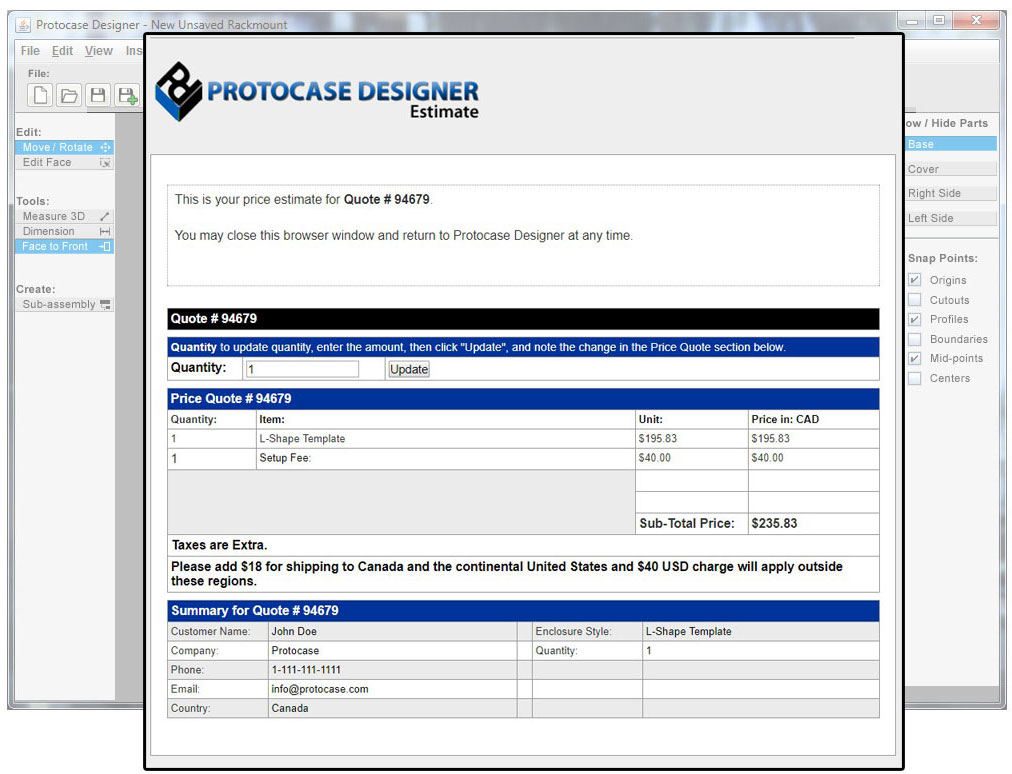This screenshot has width=1012, height=774.
Task: Click the customer name John Doe
Action: 294,631
